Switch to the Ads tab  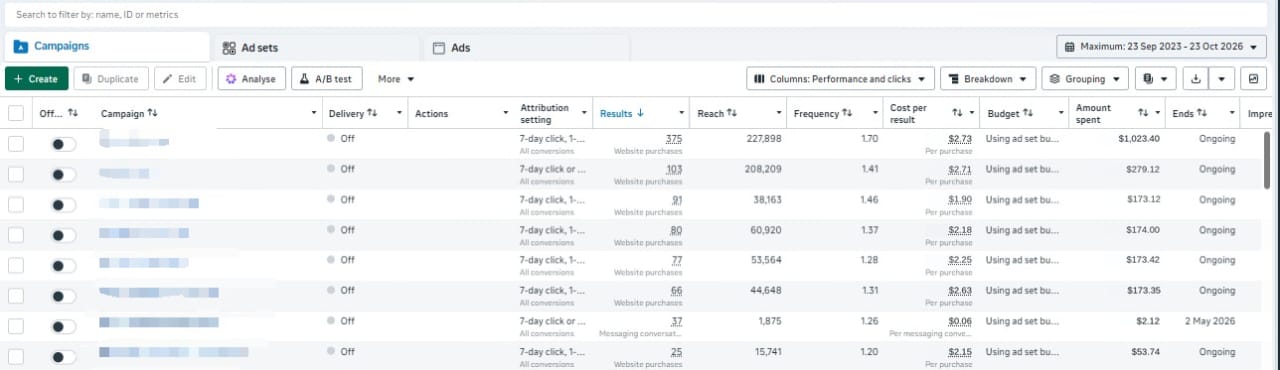coord(527,47)
